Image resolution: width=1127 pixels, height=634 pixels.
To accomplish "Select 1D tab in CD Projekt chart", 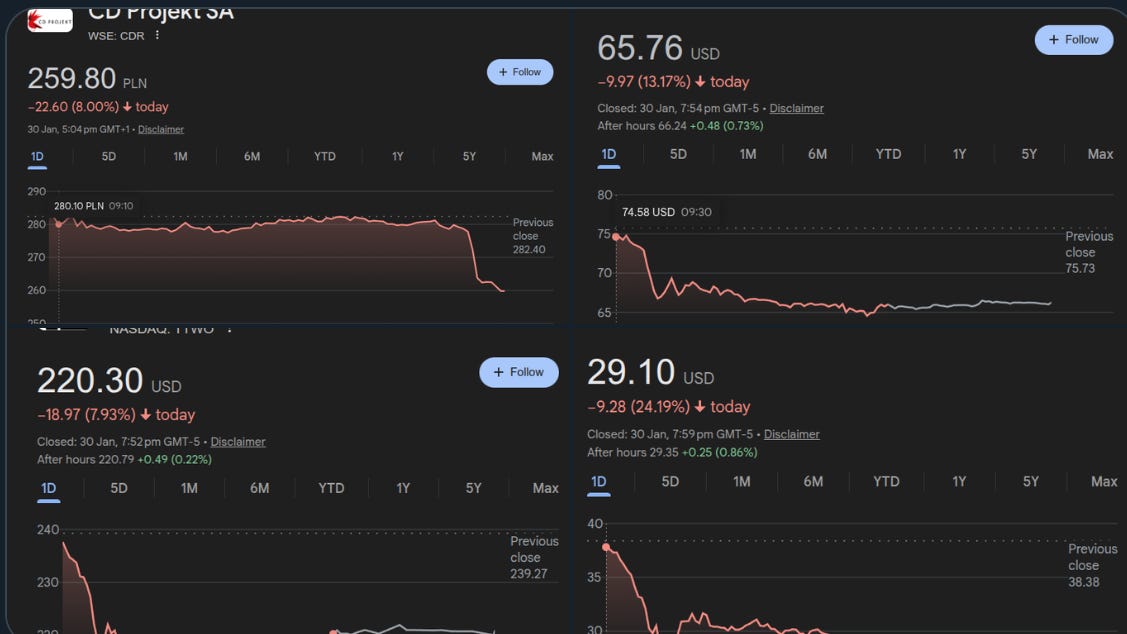I will (37, 157).
